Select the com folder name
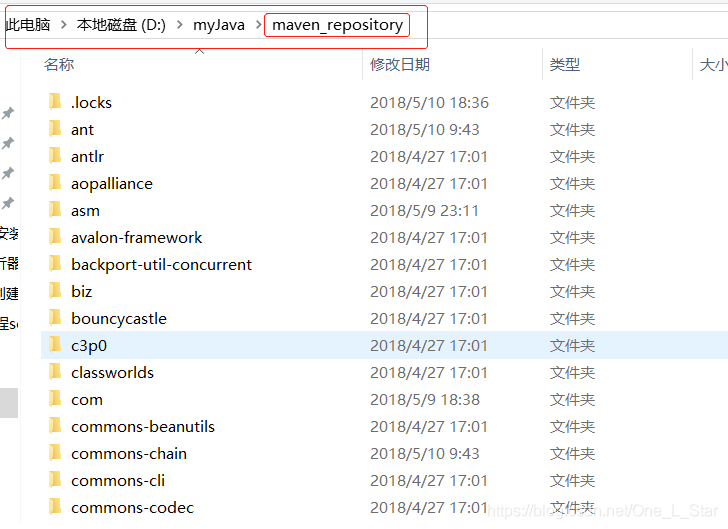This screenshot has width=728, height=529. pos(87,400)
